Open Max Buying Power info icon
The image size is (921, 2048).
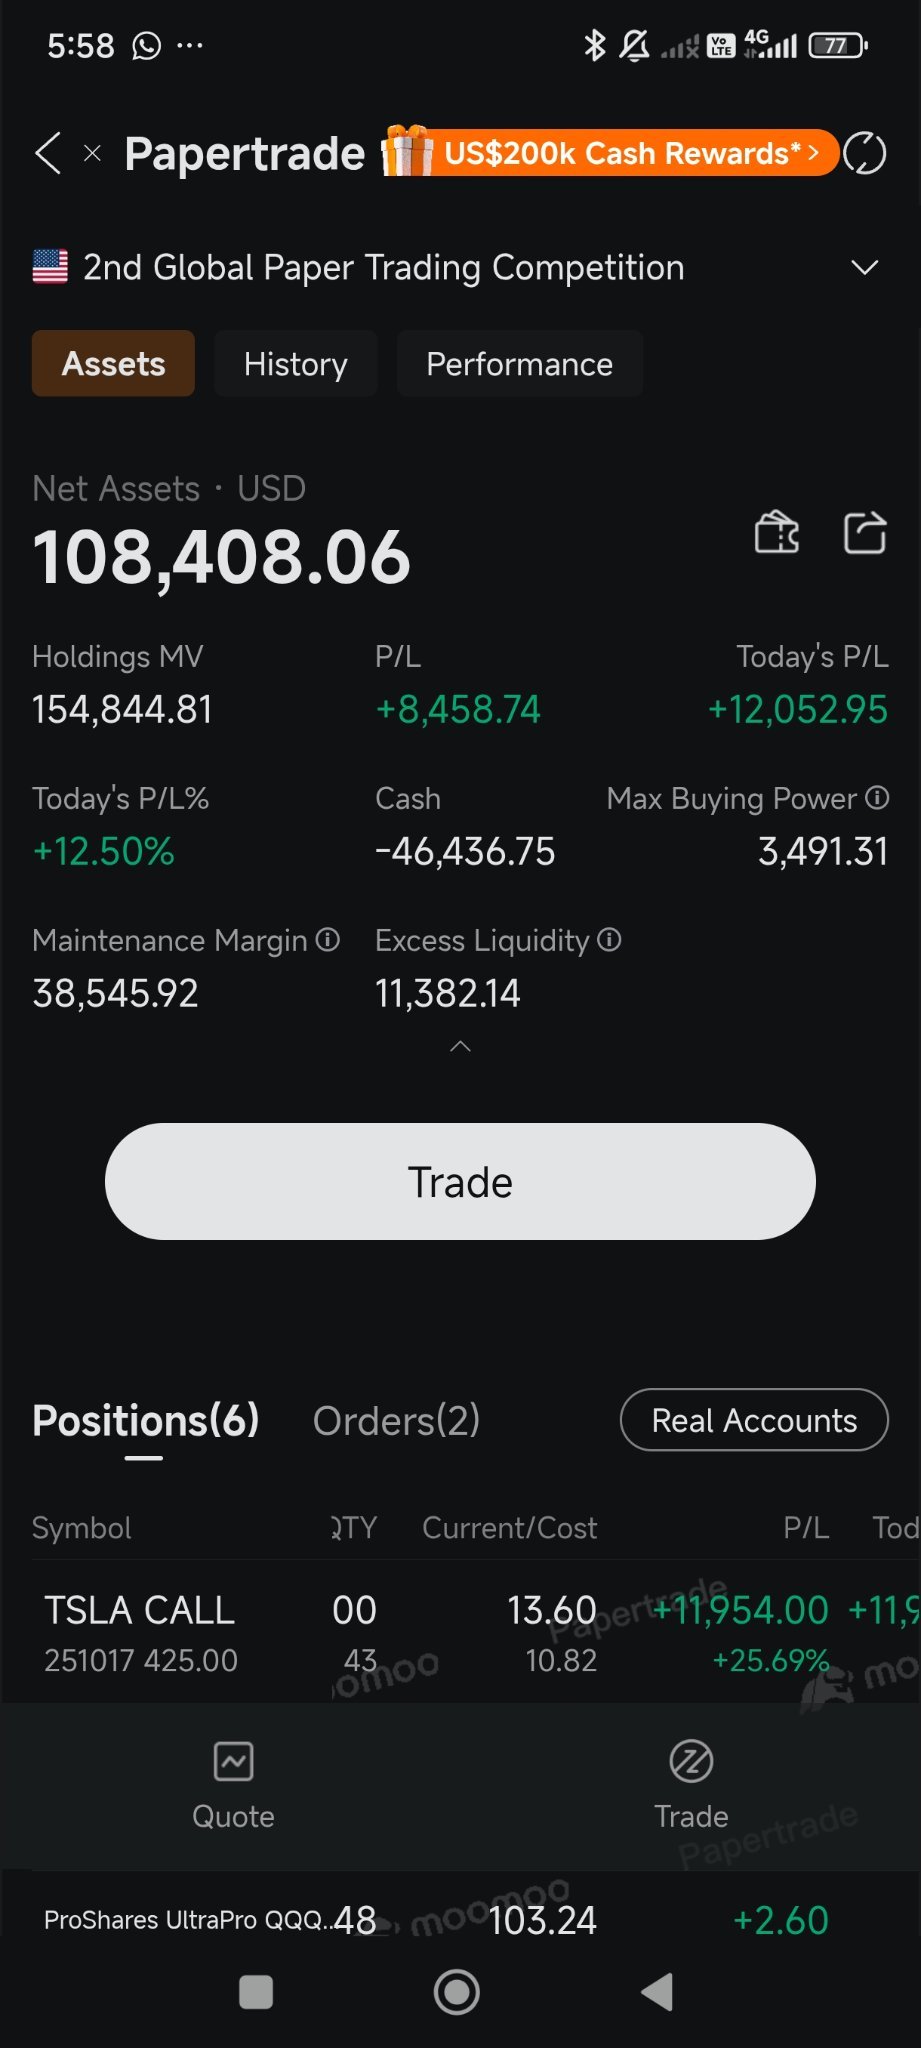(877, 797)
